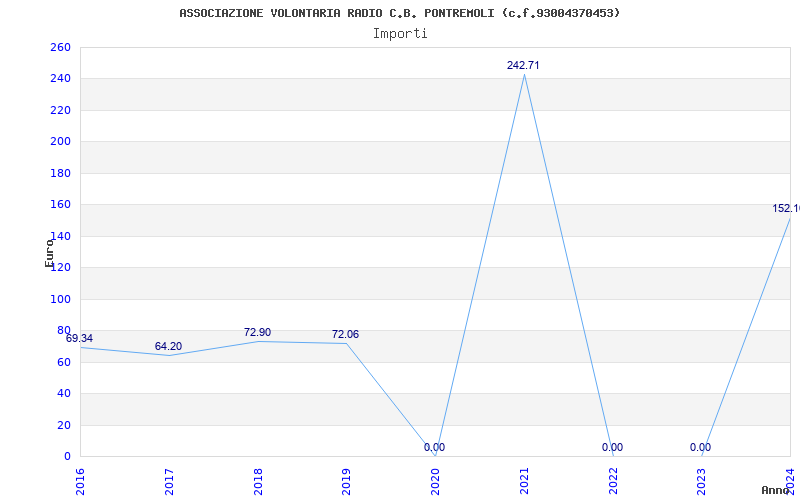
Task: Click the 2018 data point on the line
Action: pyautogui.click(x=258, y=341)
